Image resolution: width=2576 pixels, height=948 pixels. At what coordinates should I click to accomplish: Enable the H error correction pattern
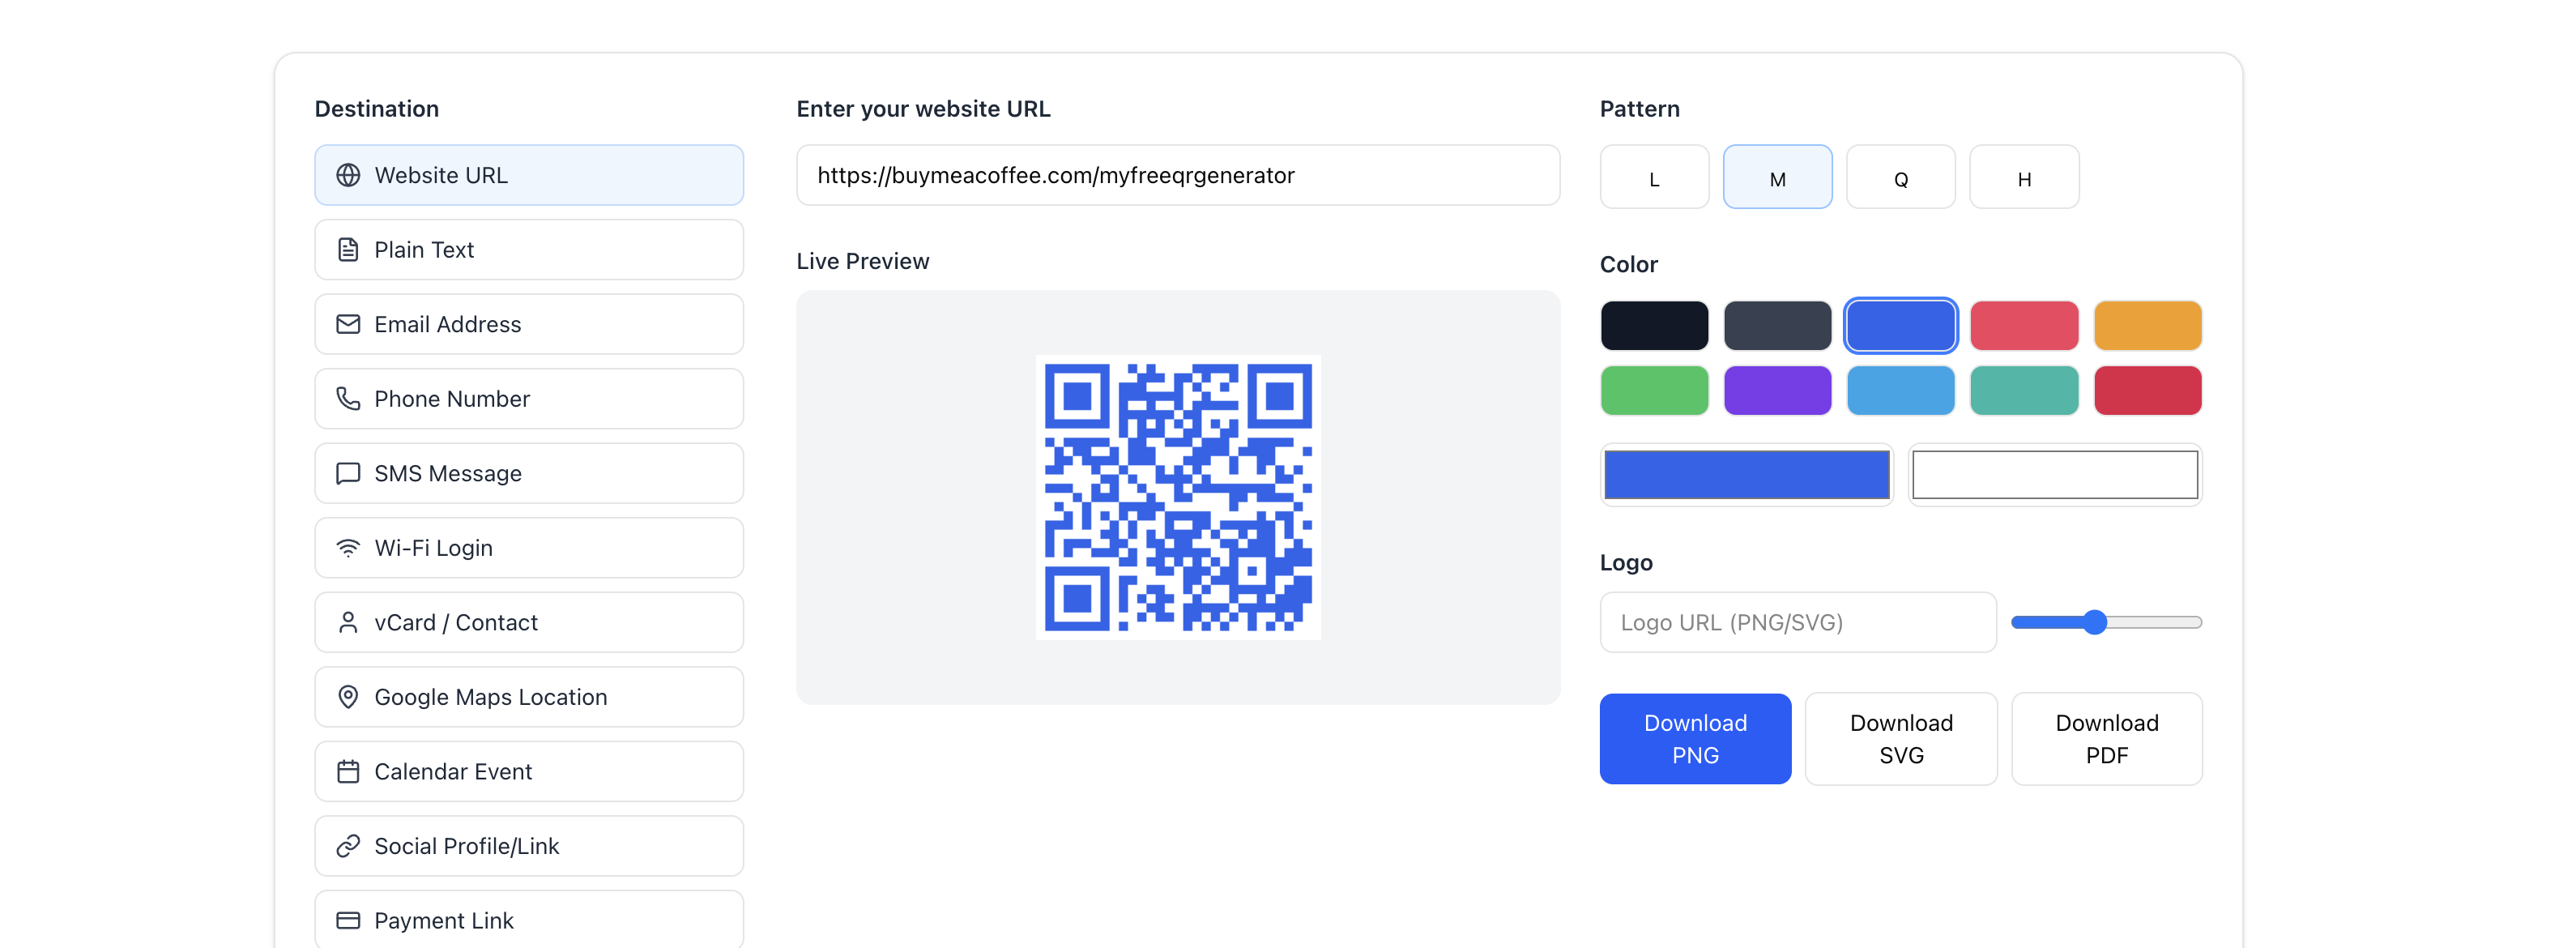tap(2024, 177)
